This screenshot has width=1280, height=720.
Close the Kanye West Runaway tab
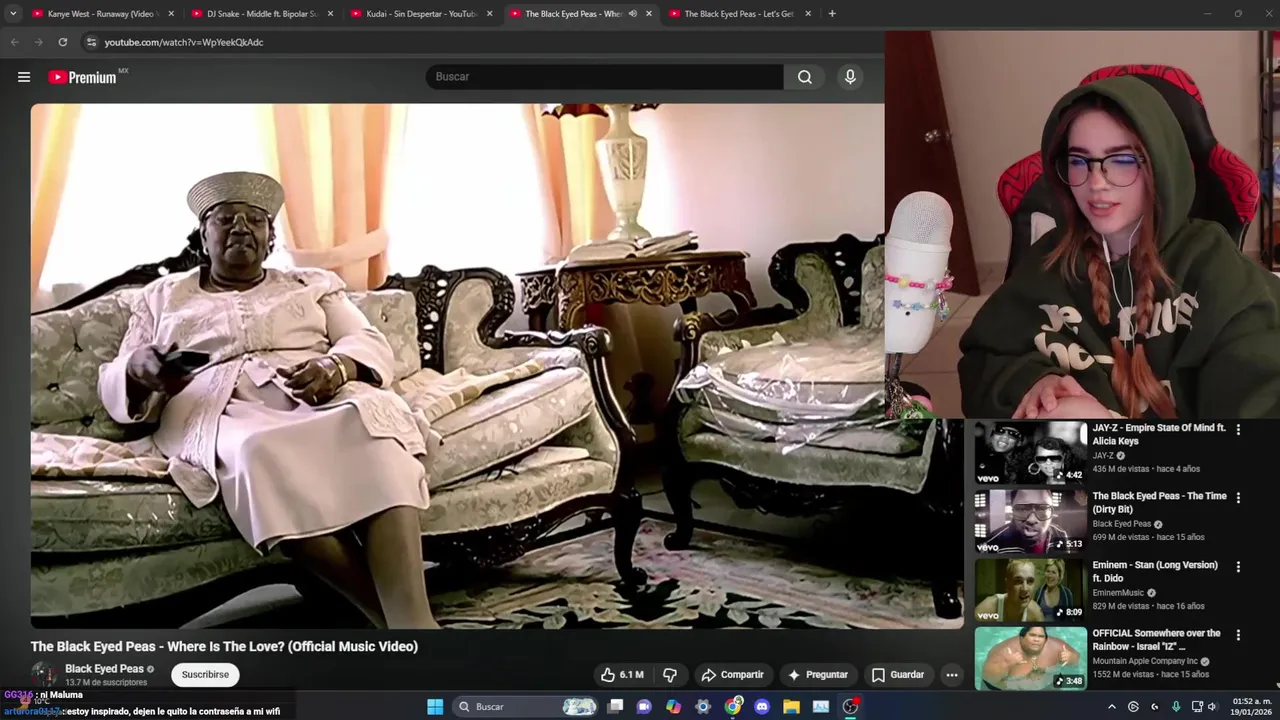[x=171, y=14]
